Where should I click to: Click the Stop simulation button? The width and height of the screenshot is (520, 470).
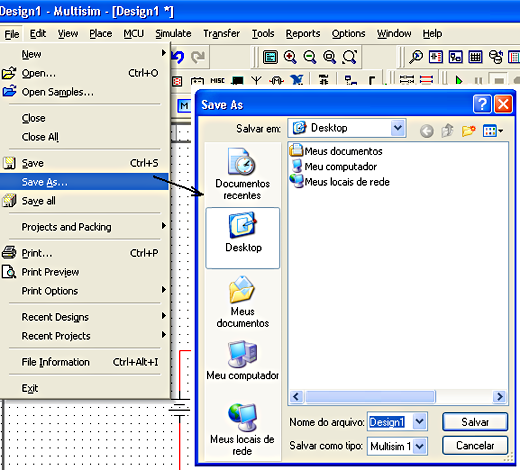pos(499,80)
